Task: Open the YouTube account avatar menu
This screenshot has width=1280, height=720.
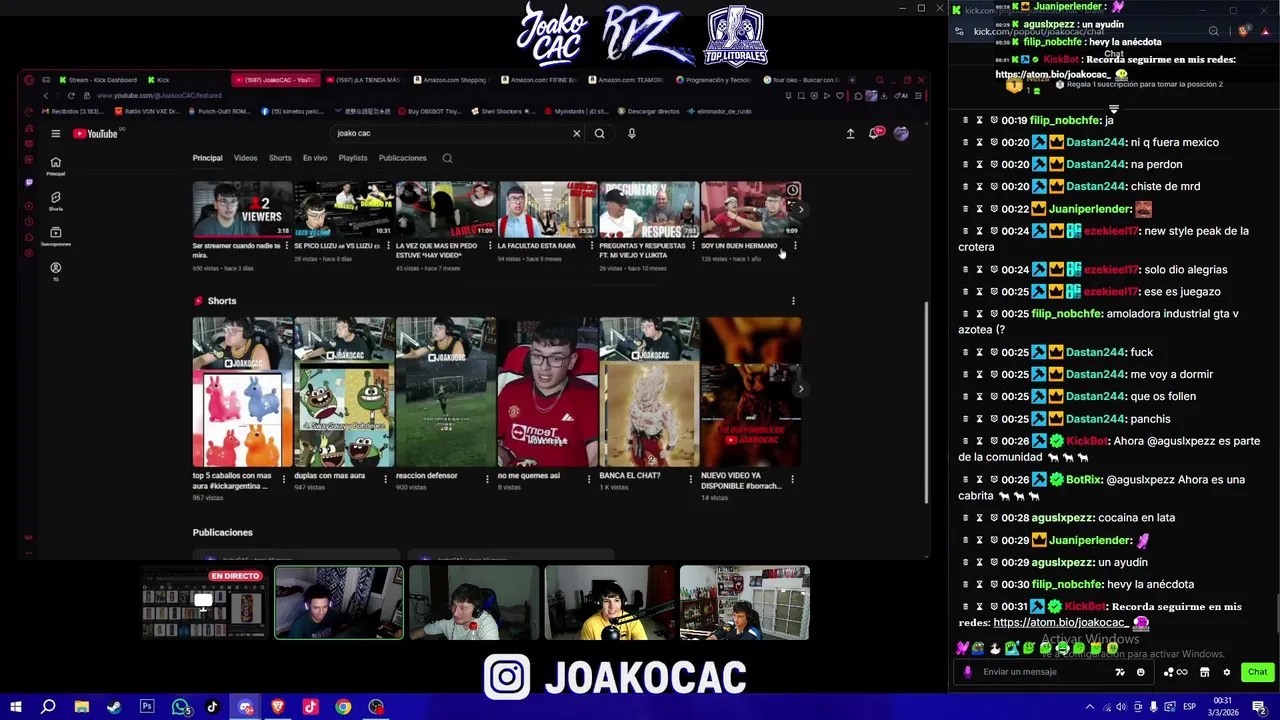Action: pos(901,133)
